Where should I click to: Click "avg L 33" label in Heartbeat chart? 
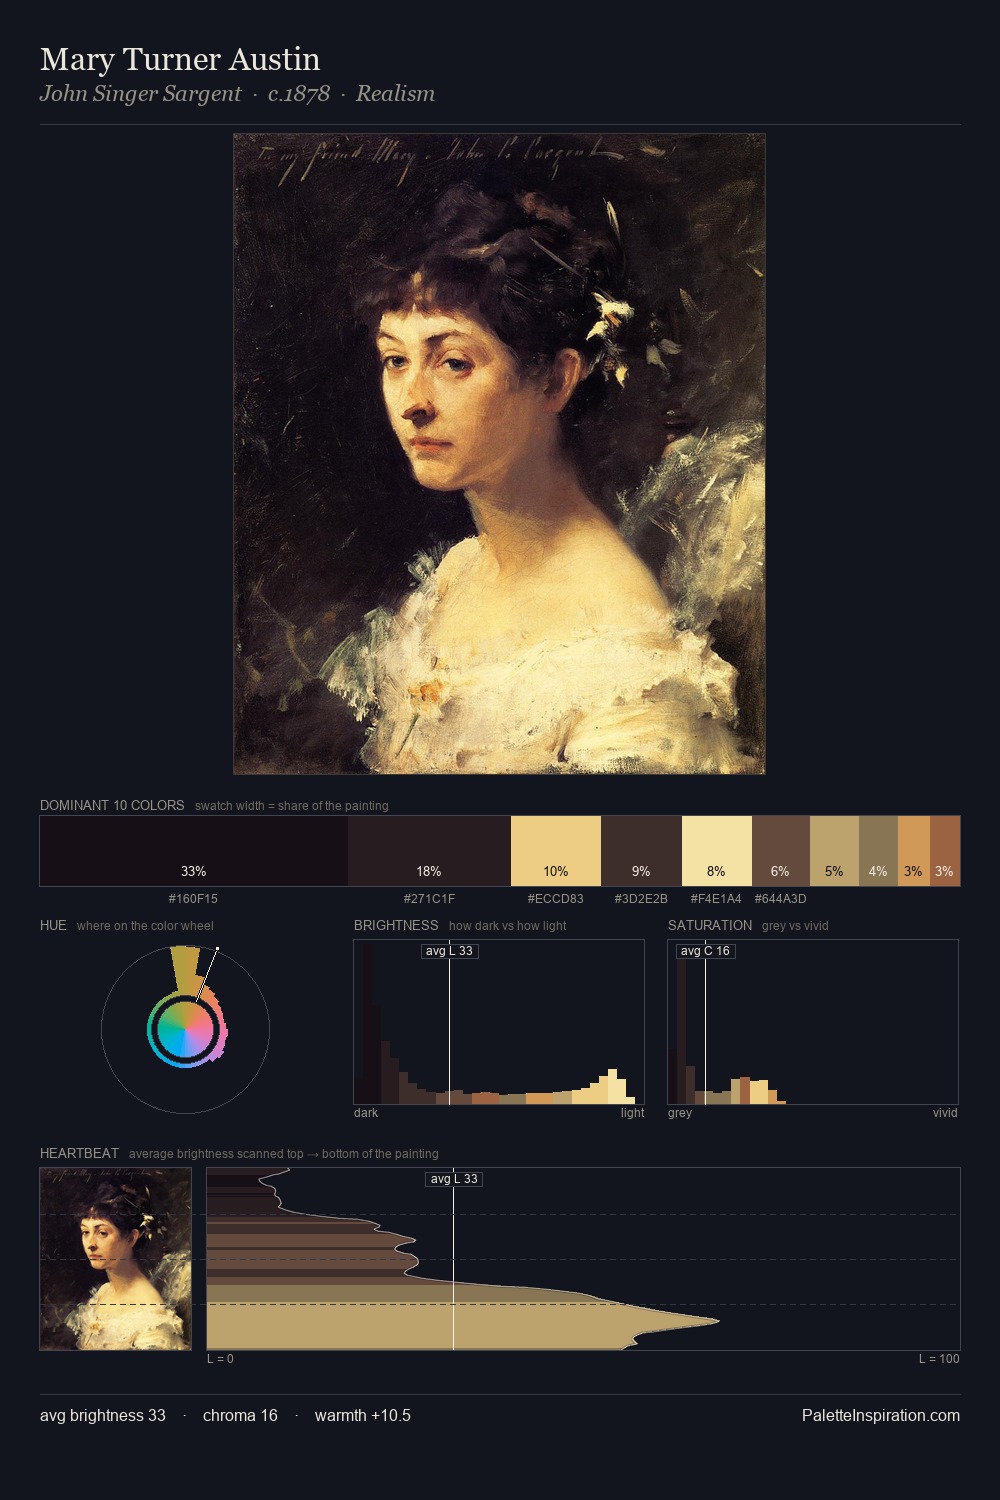455,1179
